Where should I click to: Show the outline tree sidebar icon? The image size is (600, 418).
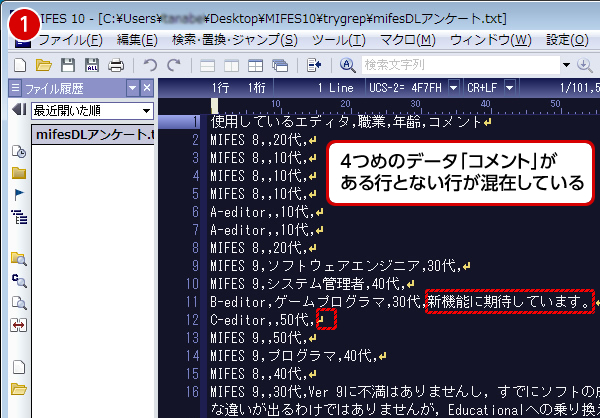coord(17,216)
